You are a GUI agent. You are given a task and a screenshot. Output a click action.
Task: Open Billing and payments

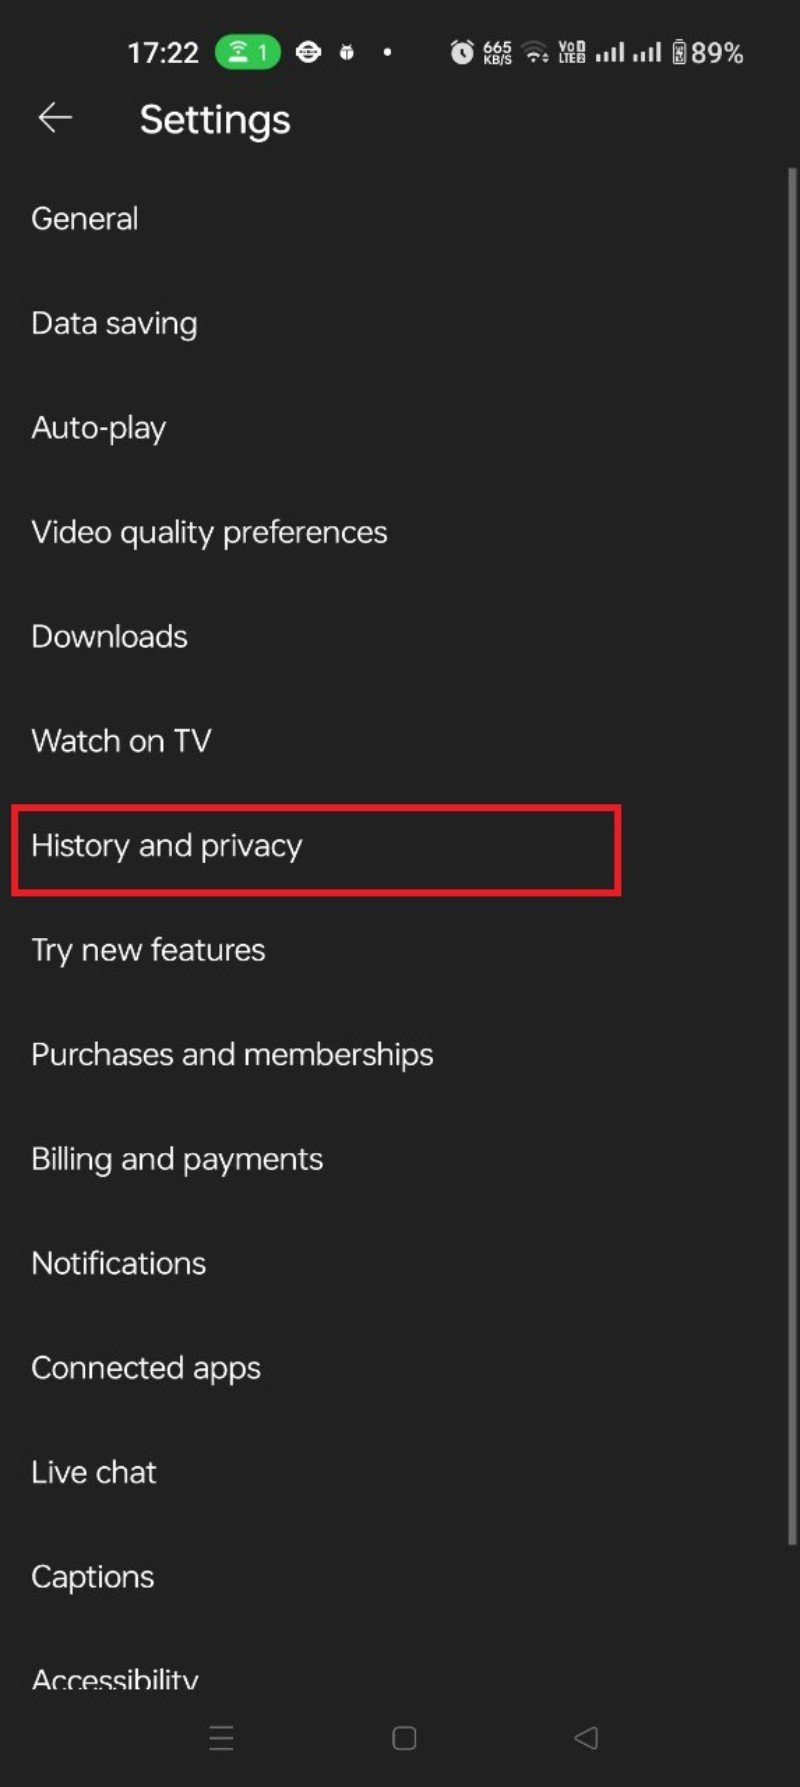pos(177,1159)
